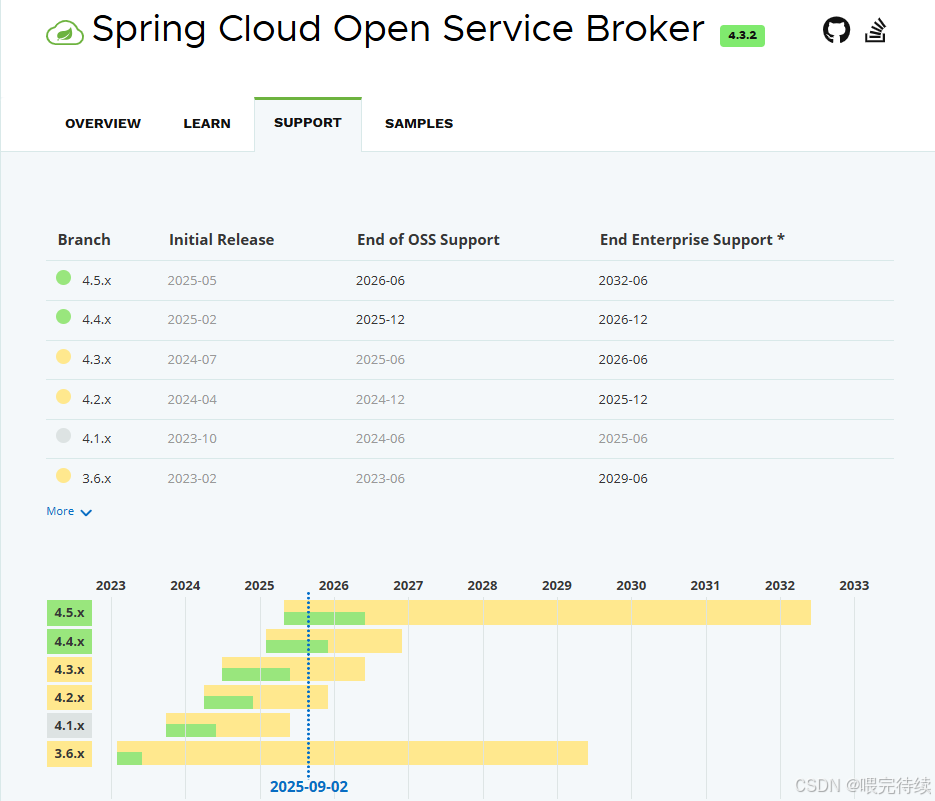
Task: Click the 4.1.x branch name in table
Action: point(97,438)
